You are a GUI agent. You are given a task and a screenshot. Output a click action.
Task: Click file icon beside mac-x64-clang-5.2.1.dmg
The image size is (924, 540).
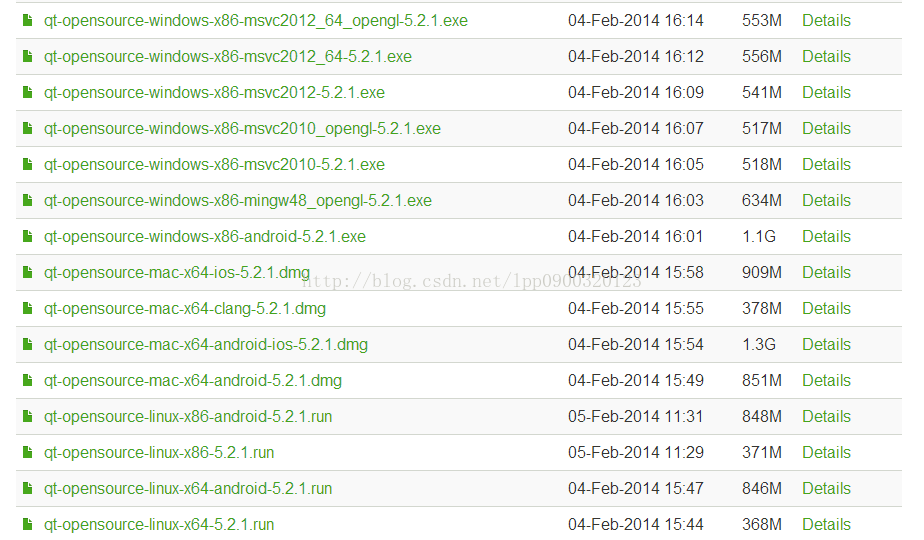pos(27,308)
